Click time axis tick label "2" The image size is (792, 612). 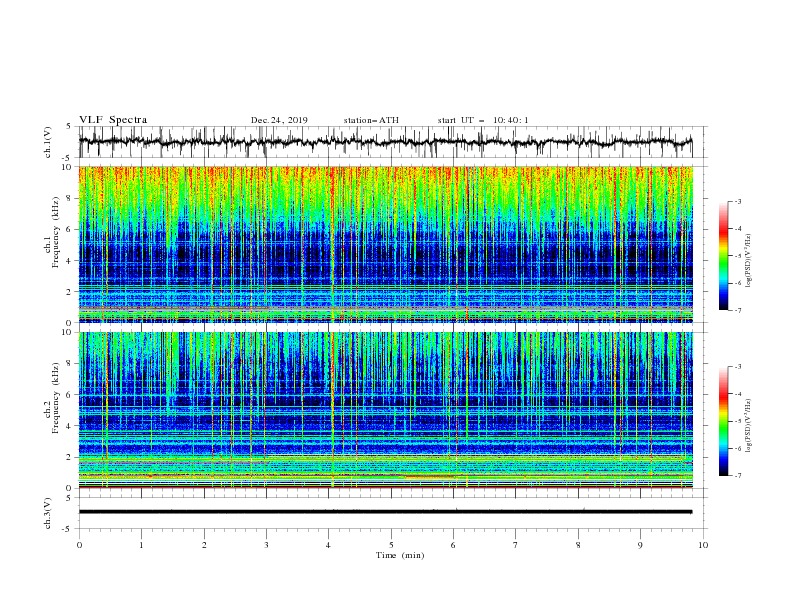tap(204, 545)
